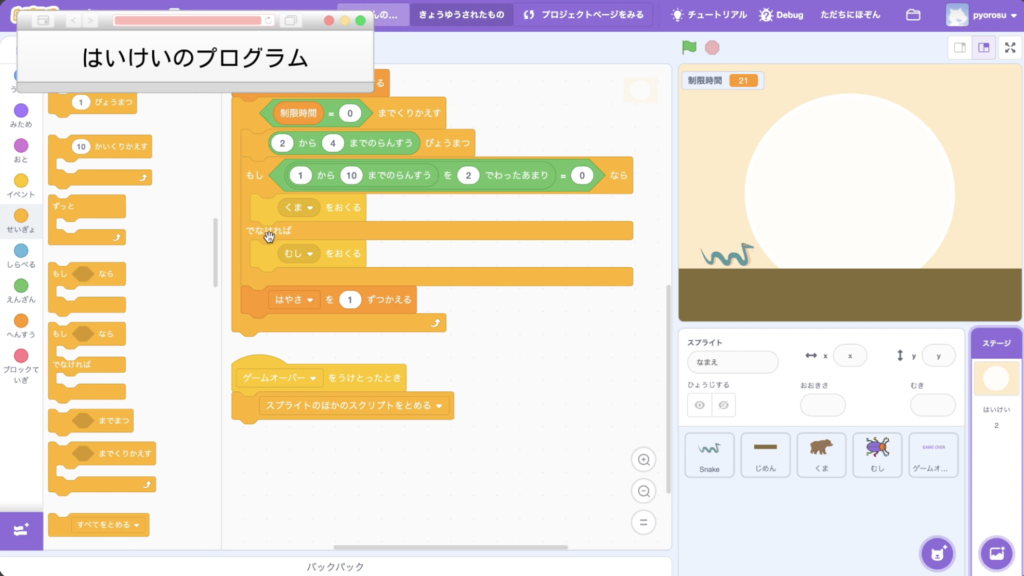Reset workspace zoom with equals icon

(644, 522)
